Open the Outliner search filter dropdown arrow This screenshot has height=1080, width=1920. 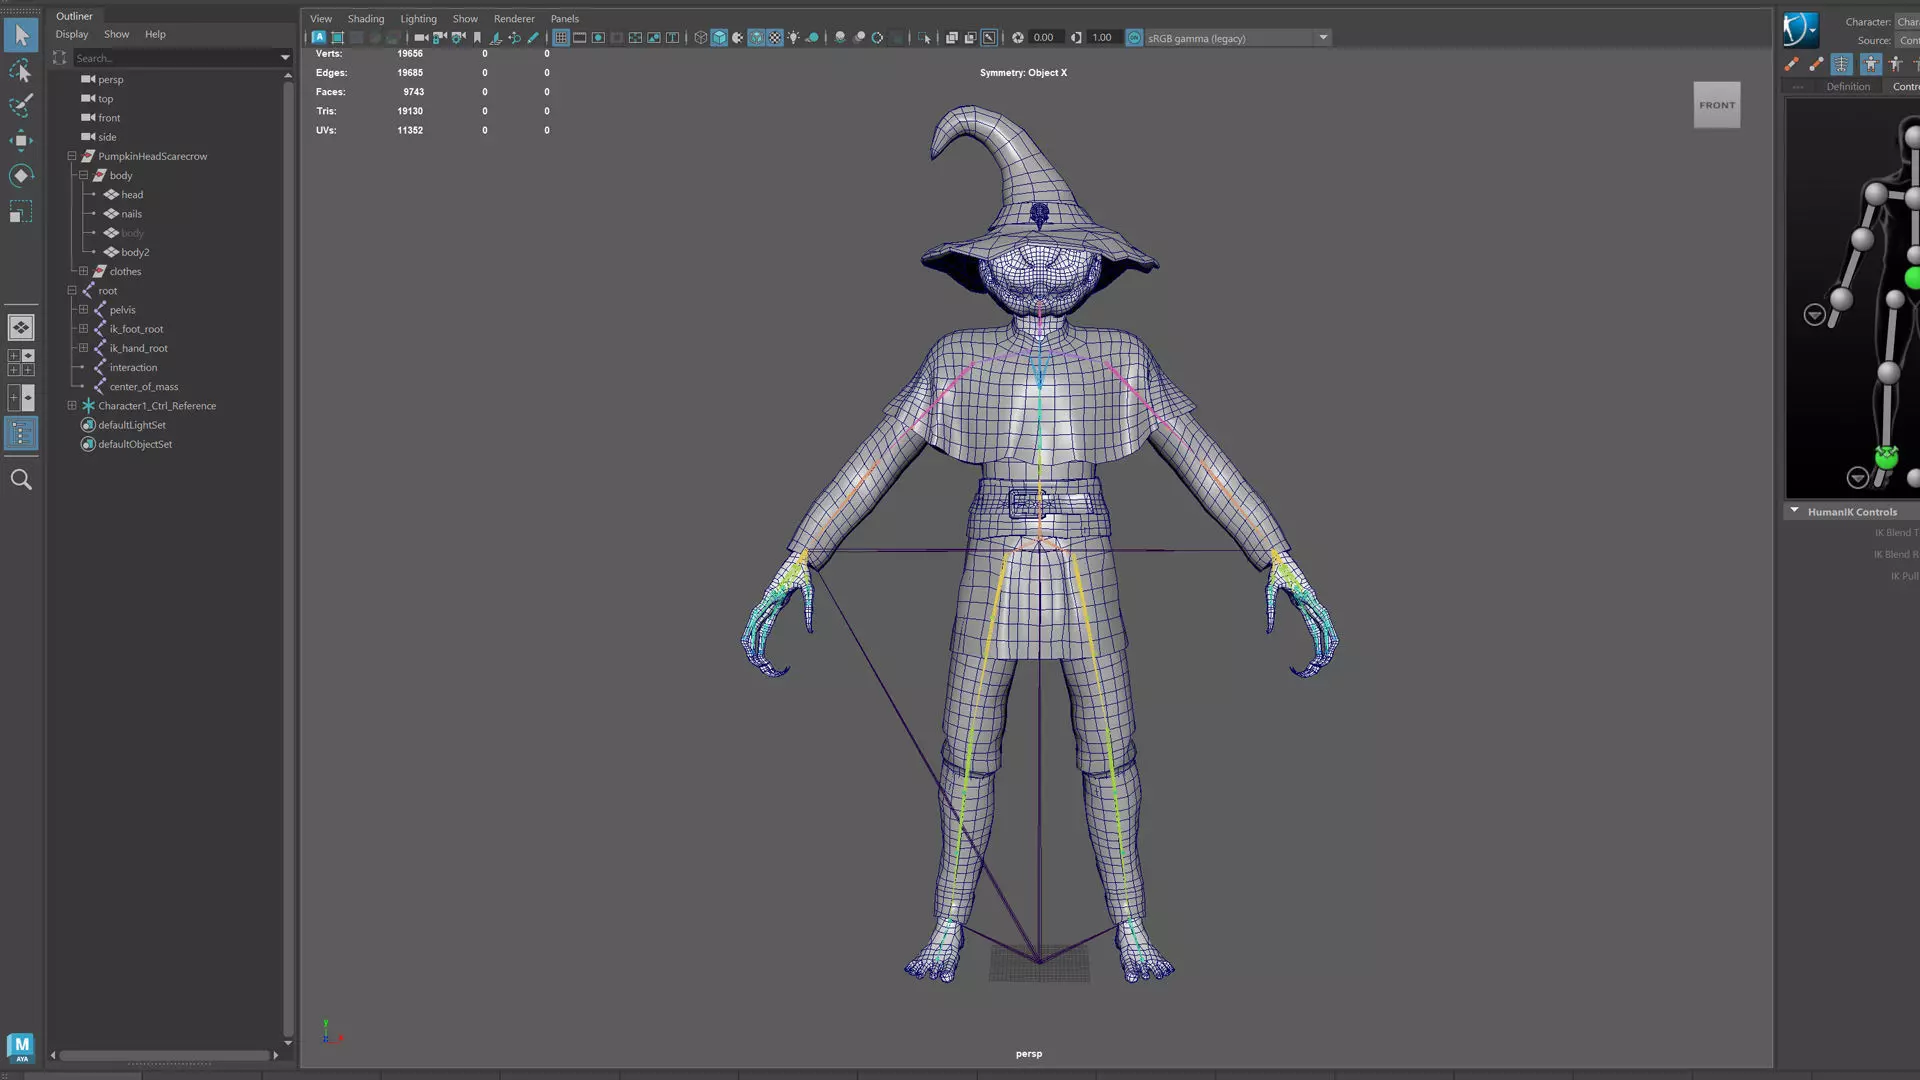pyautogui.click(x=285, y=58)
